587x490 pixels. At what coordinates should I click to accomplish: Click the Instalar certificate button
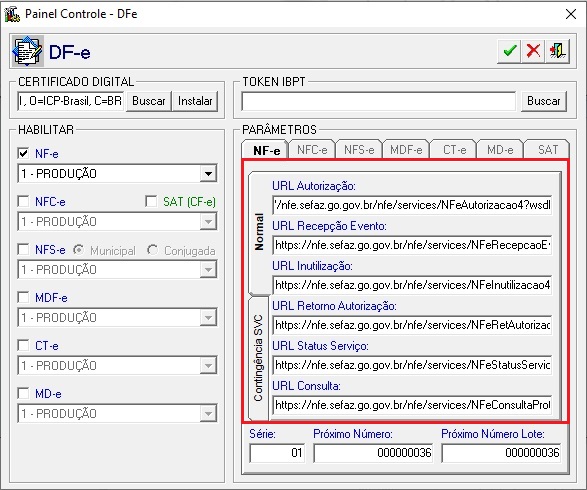tap(195, 101)
